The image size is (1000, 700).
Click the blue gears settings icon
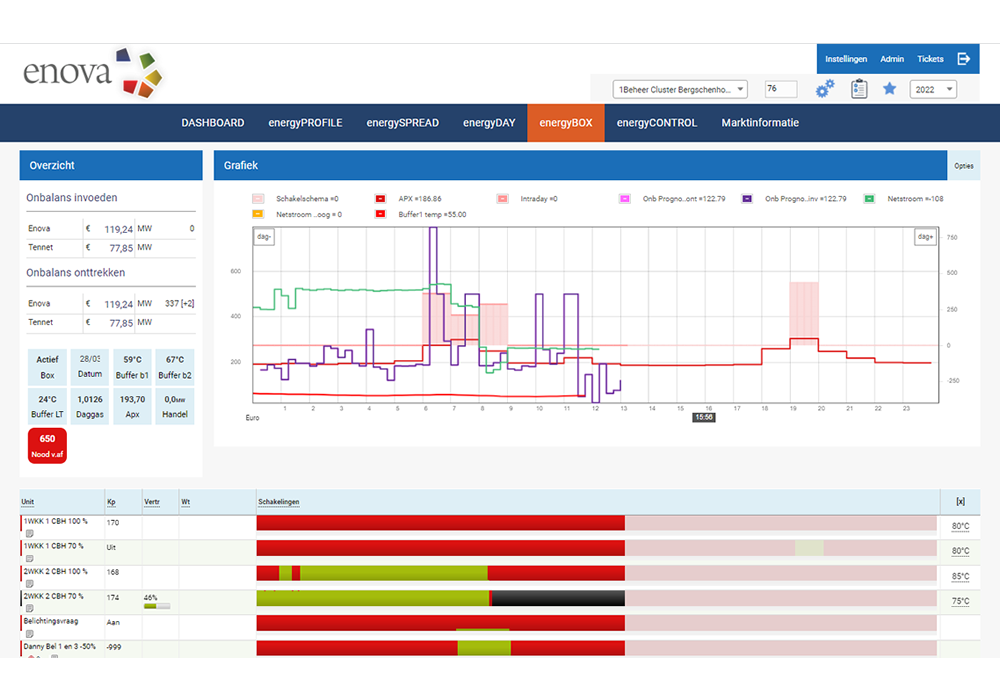click(x=825, y=89)
